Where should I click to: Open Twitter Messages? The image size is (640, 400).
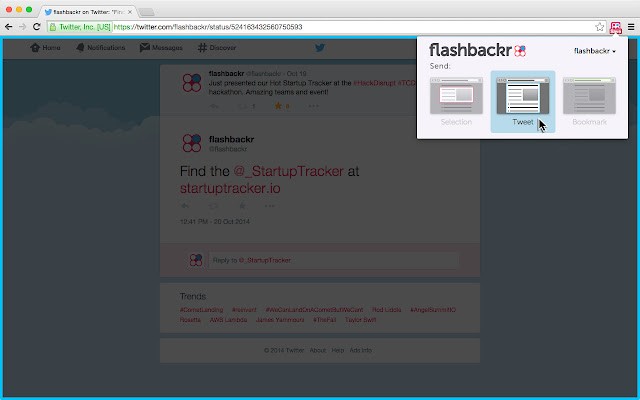[x=161, y=48]
